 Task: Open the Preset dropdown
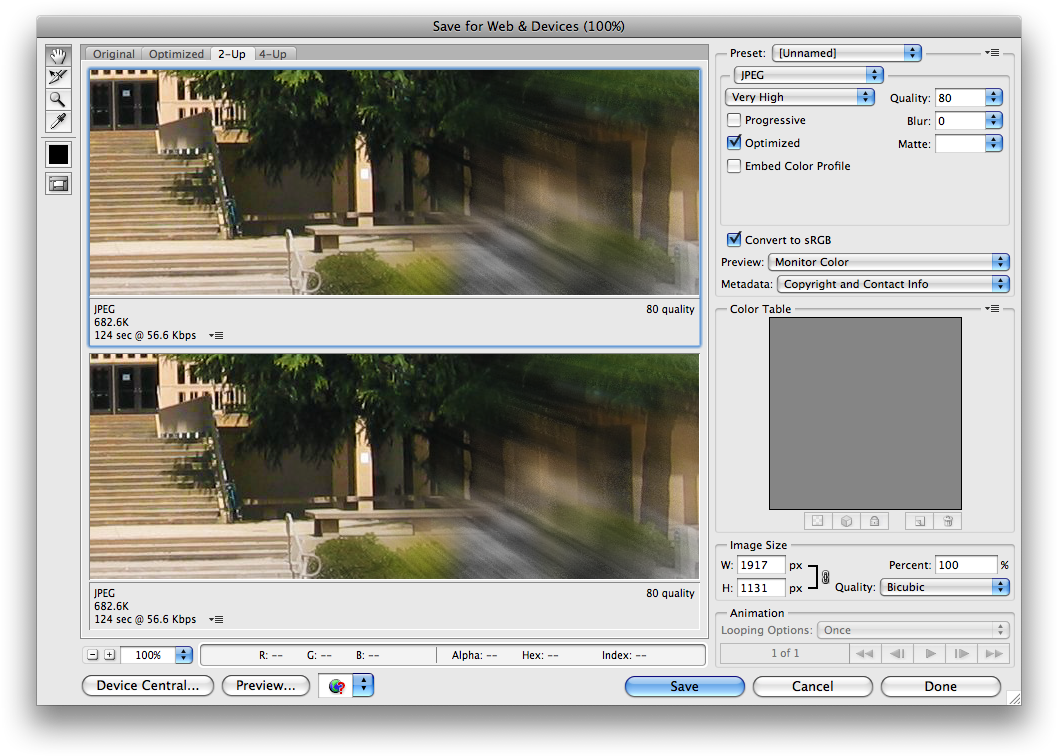pos(846,52)
